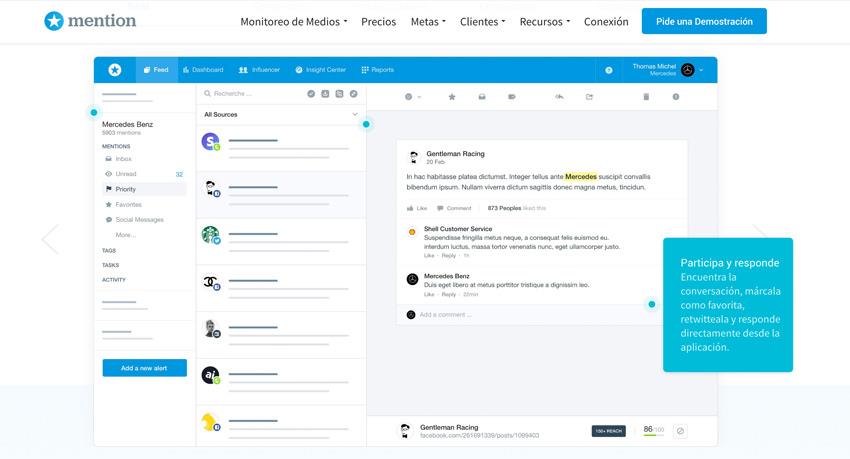Click Reply under the Mercedes Benz comment
Viewport: 850px width, 459px height.
[x=449, y=295]
